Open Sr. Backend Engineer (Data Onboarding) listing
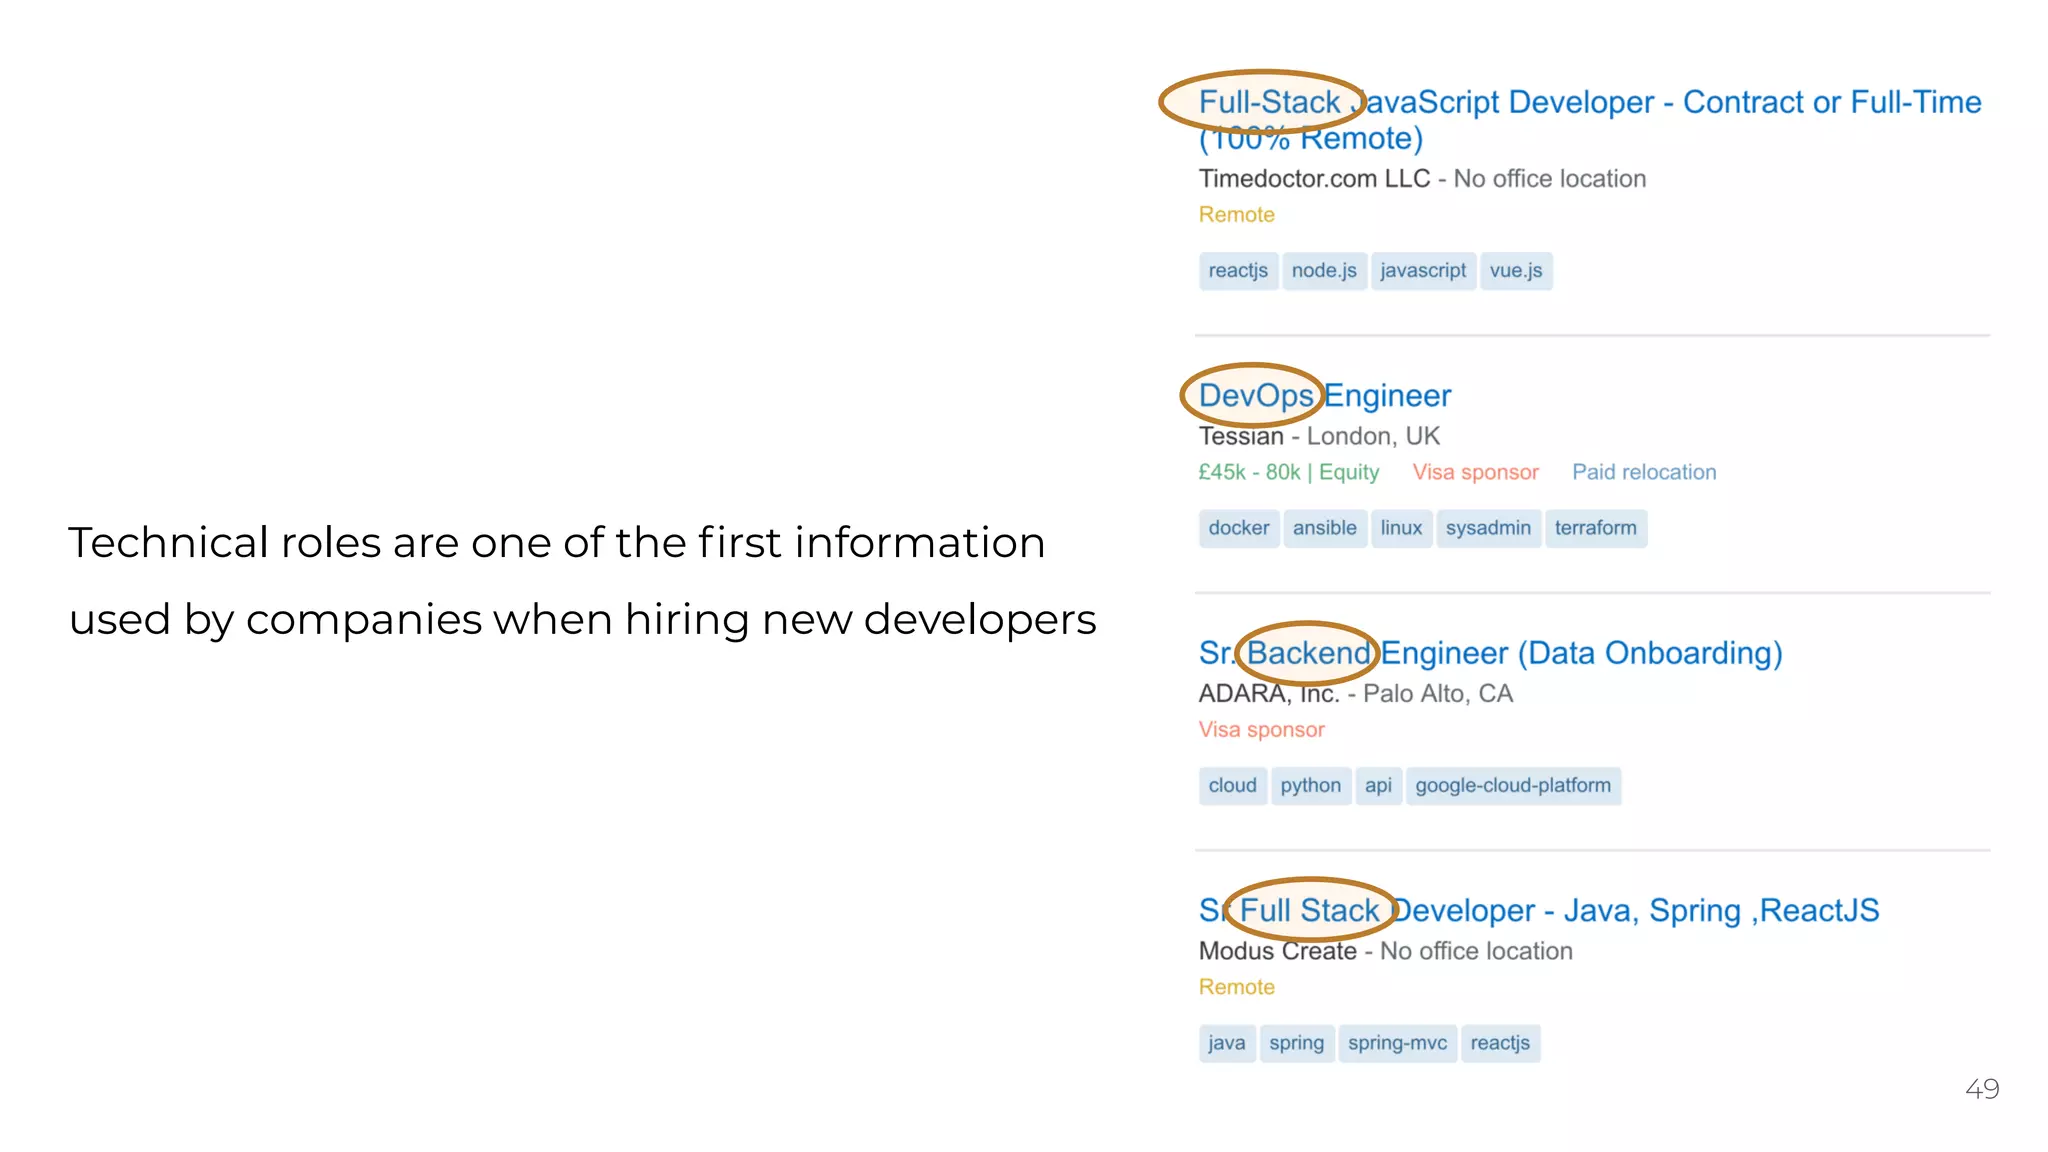 (1490, 653)
